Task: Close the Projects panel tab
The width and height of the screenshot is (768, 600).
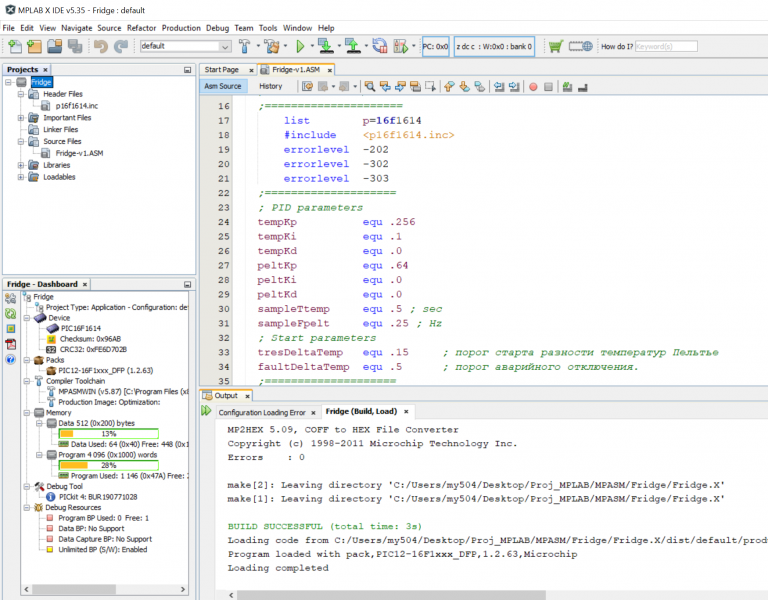Action: pos(45,70)
